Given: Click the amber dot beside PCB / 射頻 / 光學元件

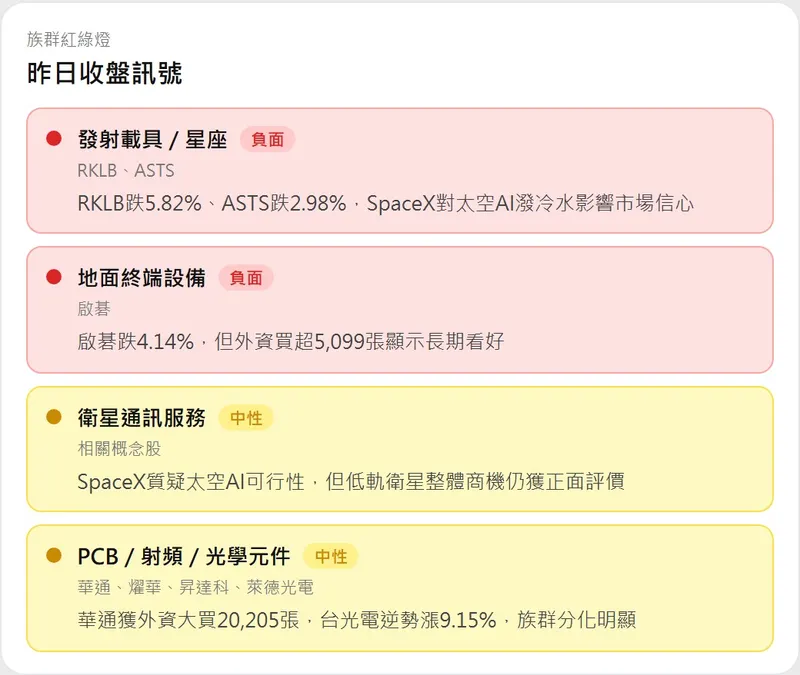Looking at the screenshot, I should click(54, 555).
